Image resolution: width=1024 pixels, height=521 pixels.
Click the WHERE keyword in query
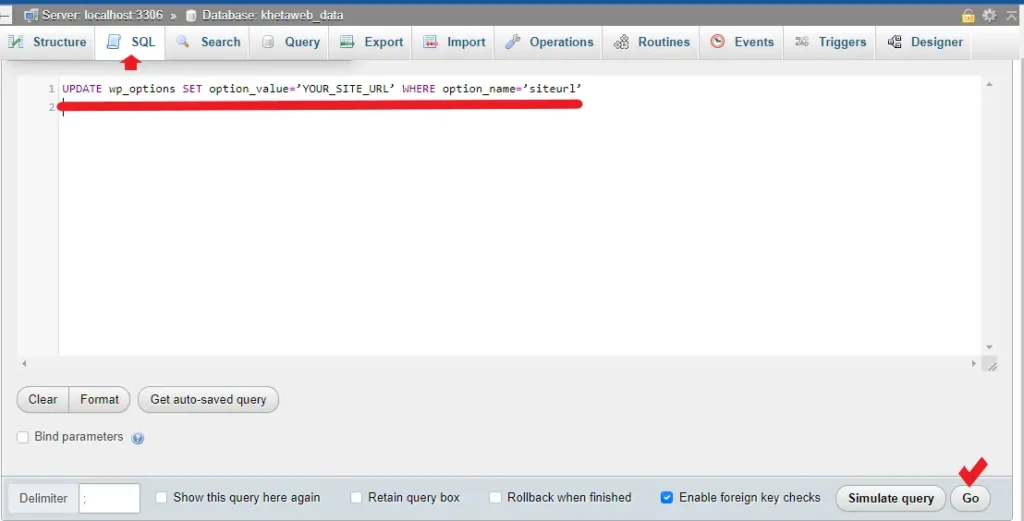point(419,89)
